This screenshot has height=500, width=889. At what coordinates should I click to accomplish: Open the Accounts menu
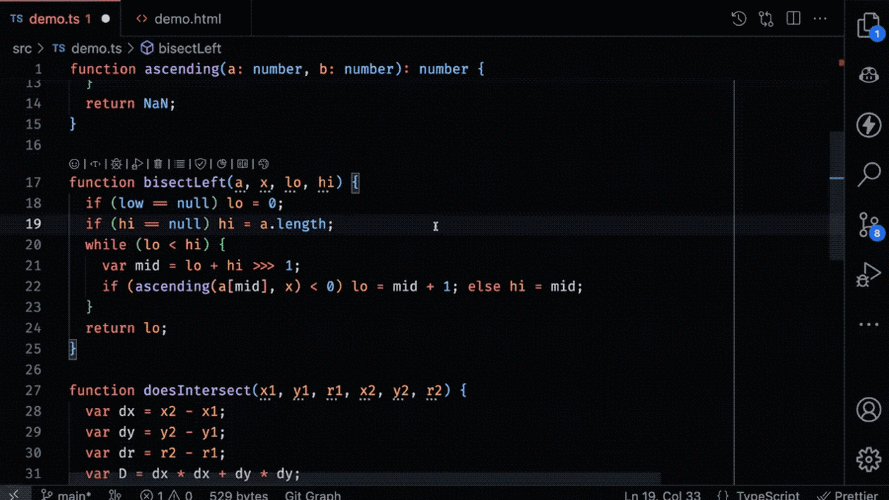tap(869, 409)
